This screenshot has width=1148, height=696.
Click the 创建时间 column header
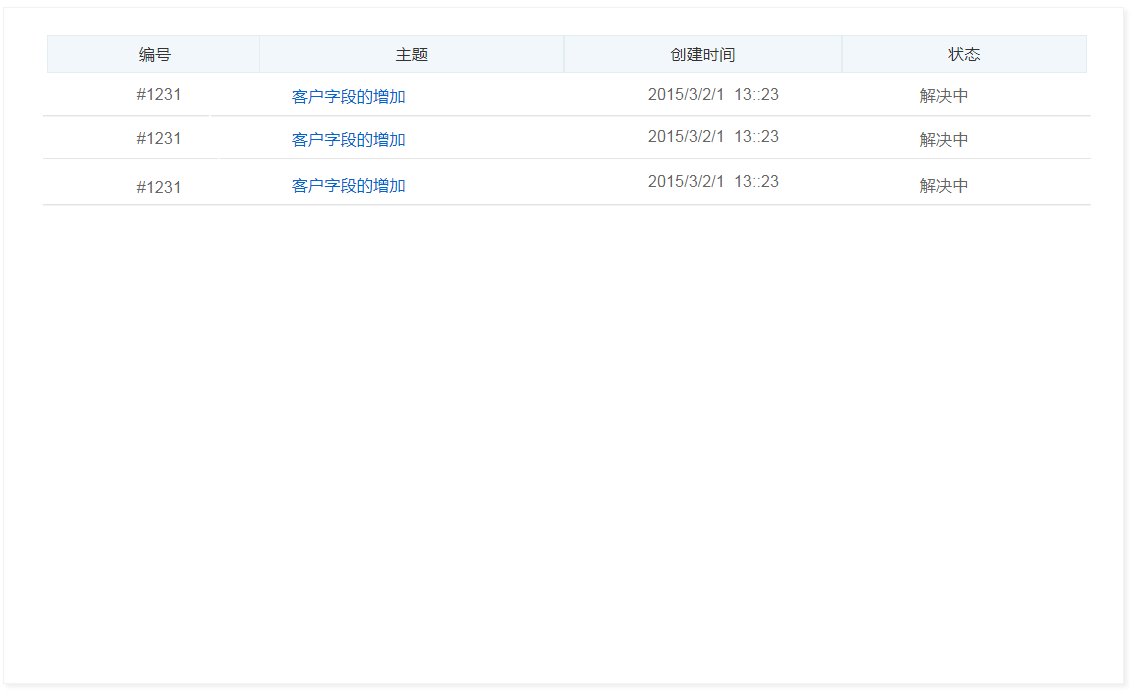pyautogui.click(x=702, y=54)
